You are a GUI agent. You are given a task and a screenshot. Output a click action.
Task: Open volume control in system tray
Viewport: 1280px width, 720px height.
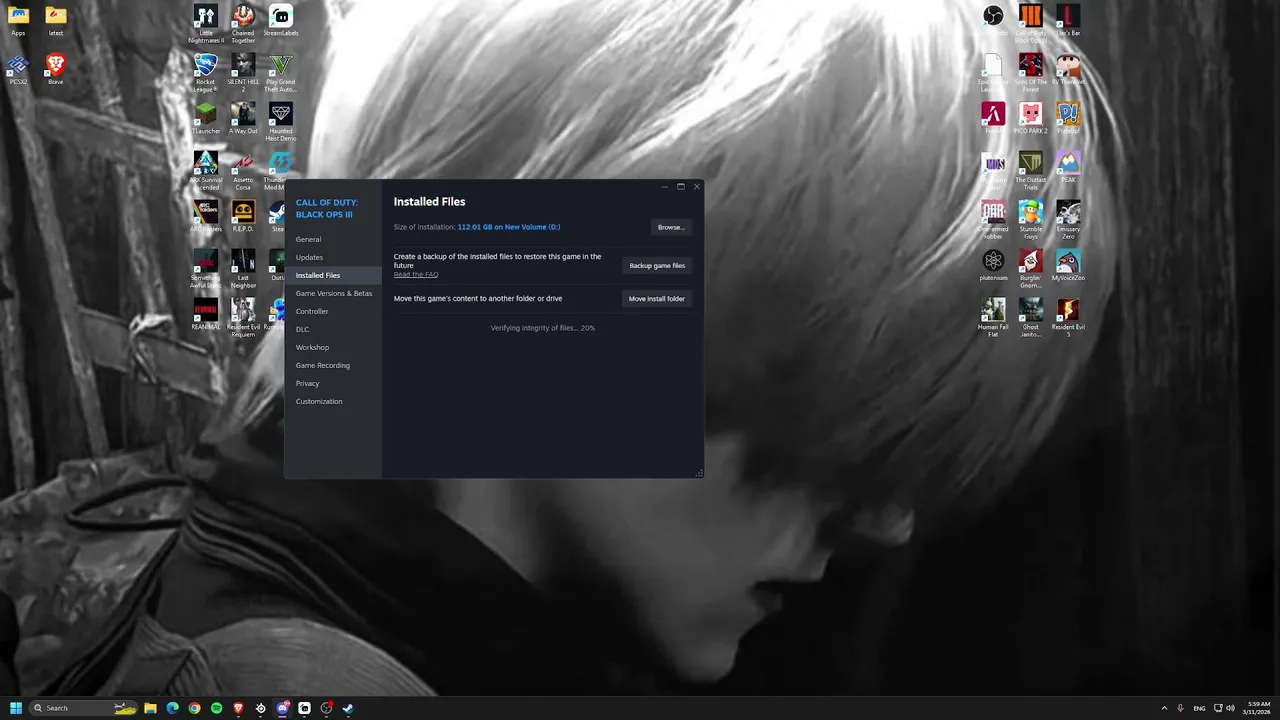(x=1230, y=708)
